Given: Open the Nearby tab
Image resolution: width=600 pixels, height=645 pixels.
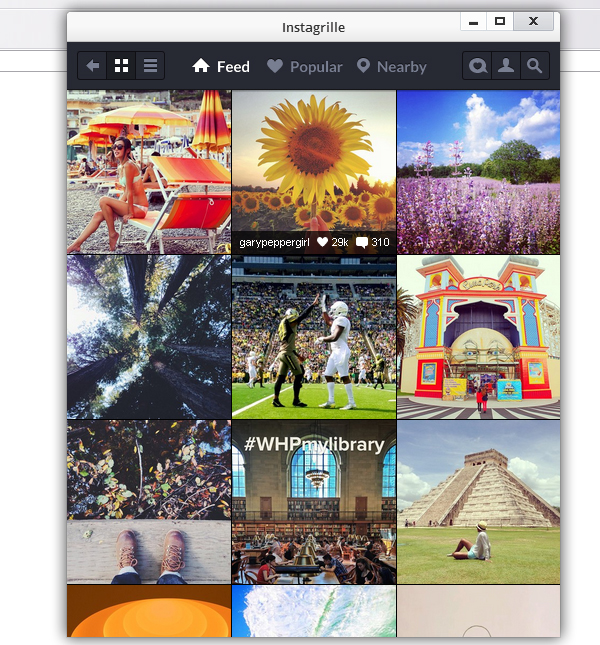Looking at the screenshot, I should pos(392,66).
